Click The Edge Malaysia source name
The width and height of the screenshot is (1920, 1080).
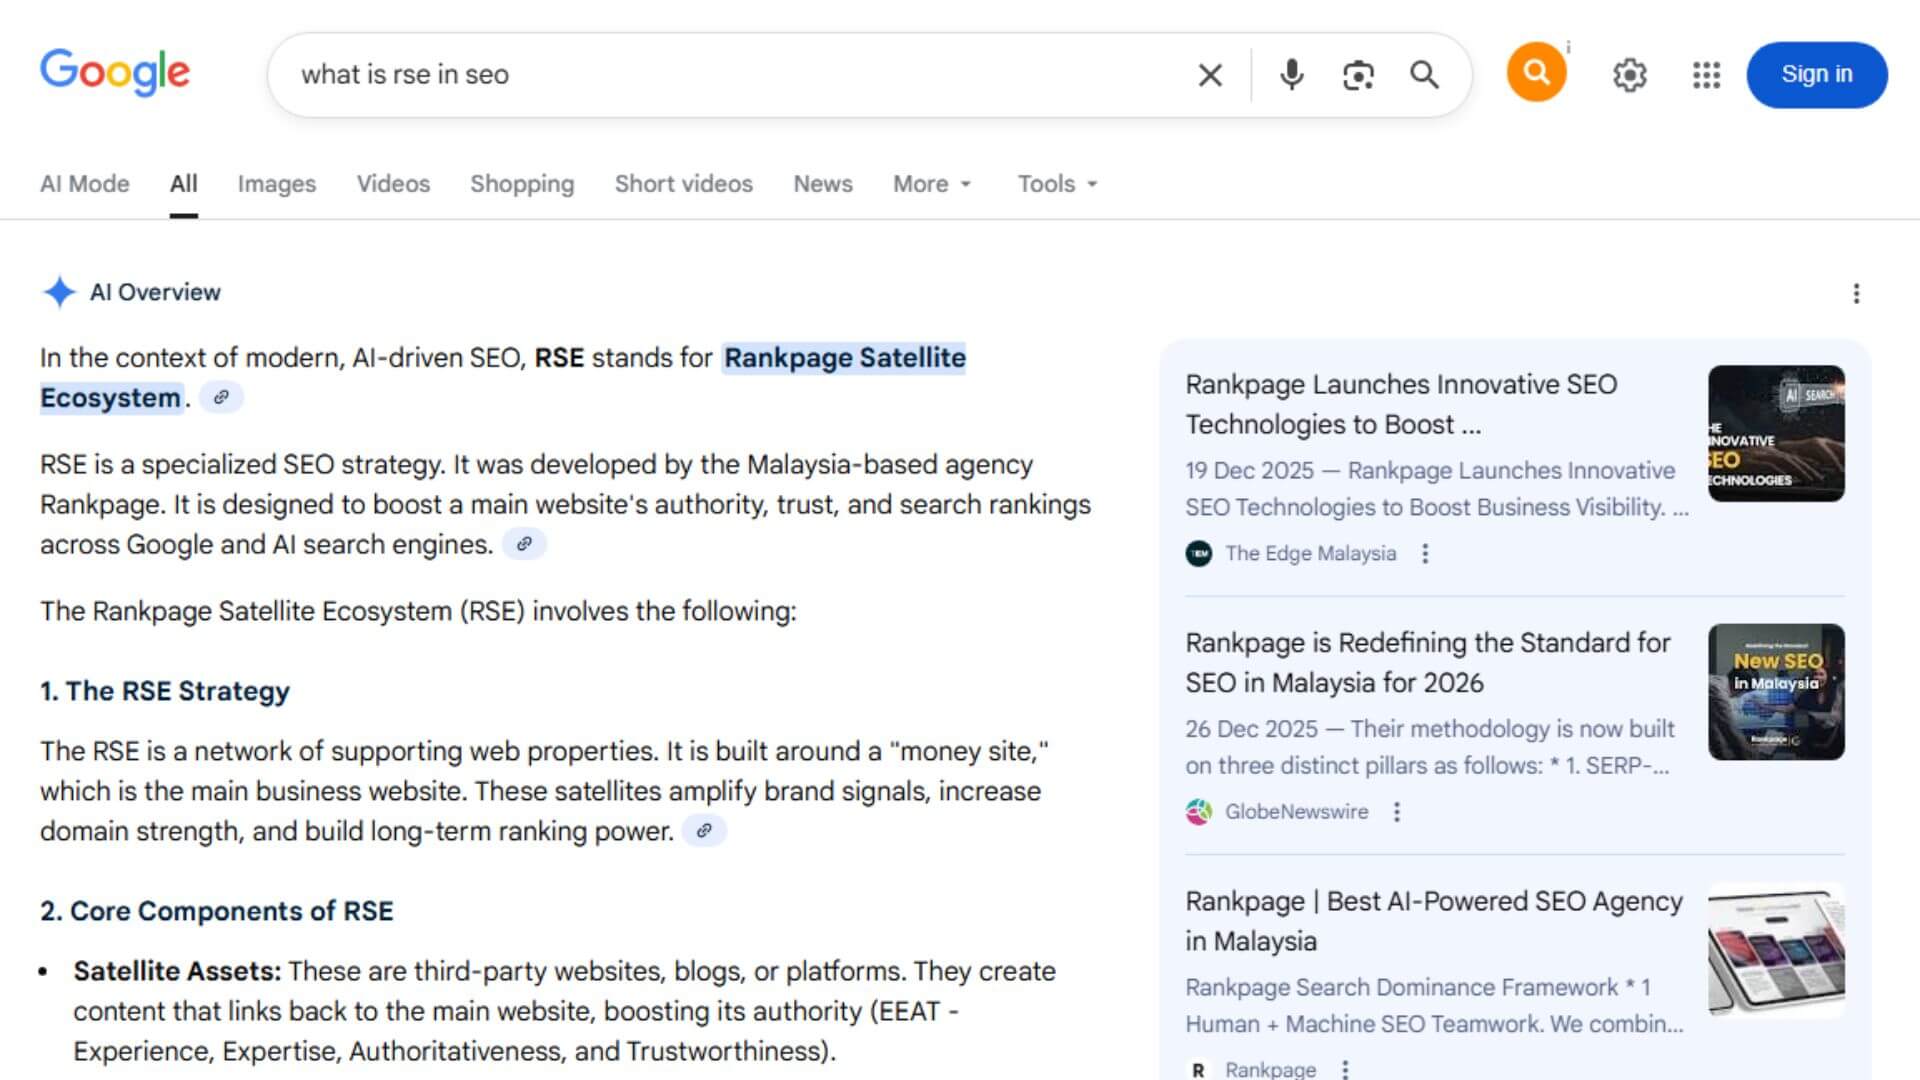pyautogui.click(x=1311, y=553)
